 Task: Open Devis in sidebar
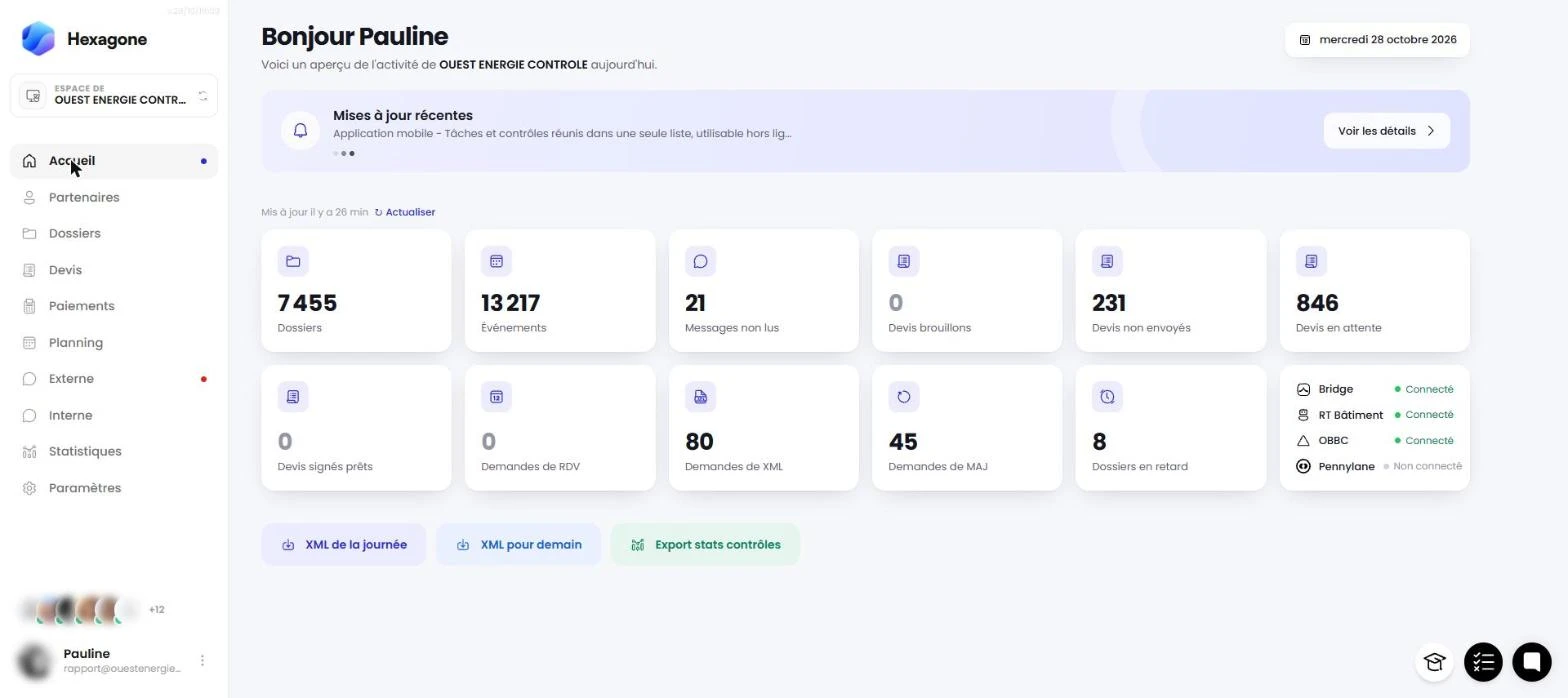click(x=114, y=270)
